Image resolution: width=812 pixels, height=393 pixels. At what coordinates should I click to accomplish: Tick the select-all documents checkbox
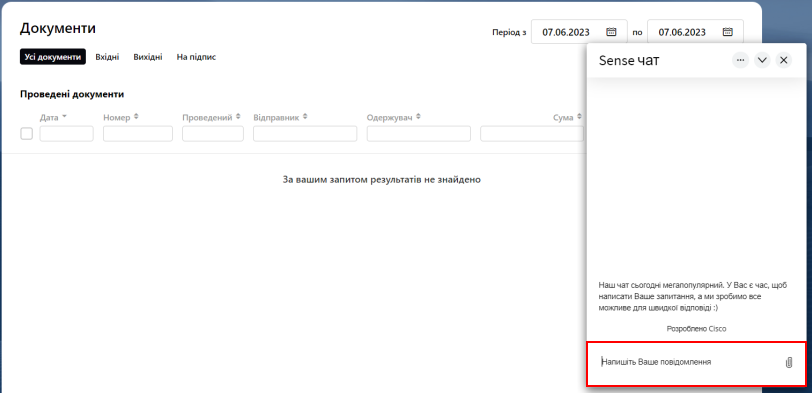(26, 134)
